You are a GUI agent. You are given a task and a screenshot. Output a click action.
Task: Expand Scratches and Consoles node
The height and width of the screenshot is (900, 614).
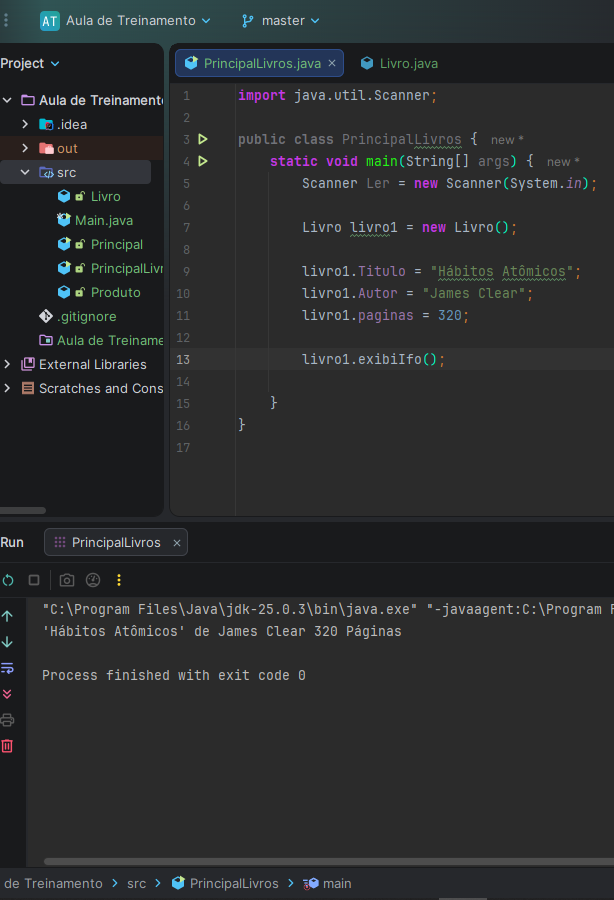(x=7, y=388)
